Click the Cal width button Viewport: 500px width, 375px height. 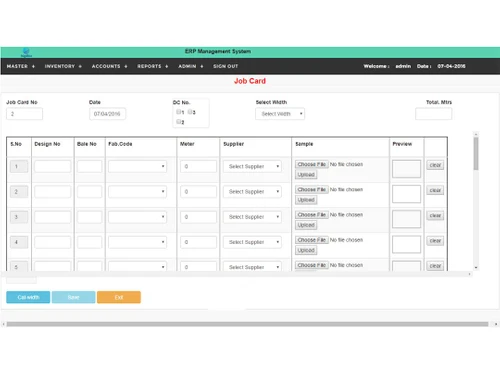pyautogui.click(x=28, y=297)
